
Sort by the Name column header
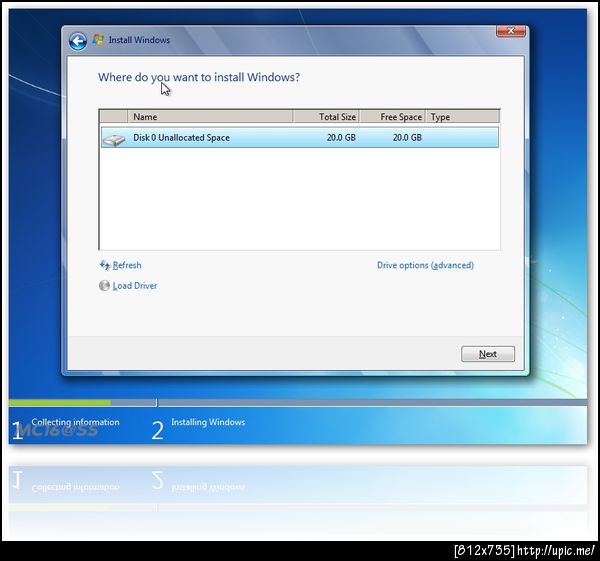210,117
